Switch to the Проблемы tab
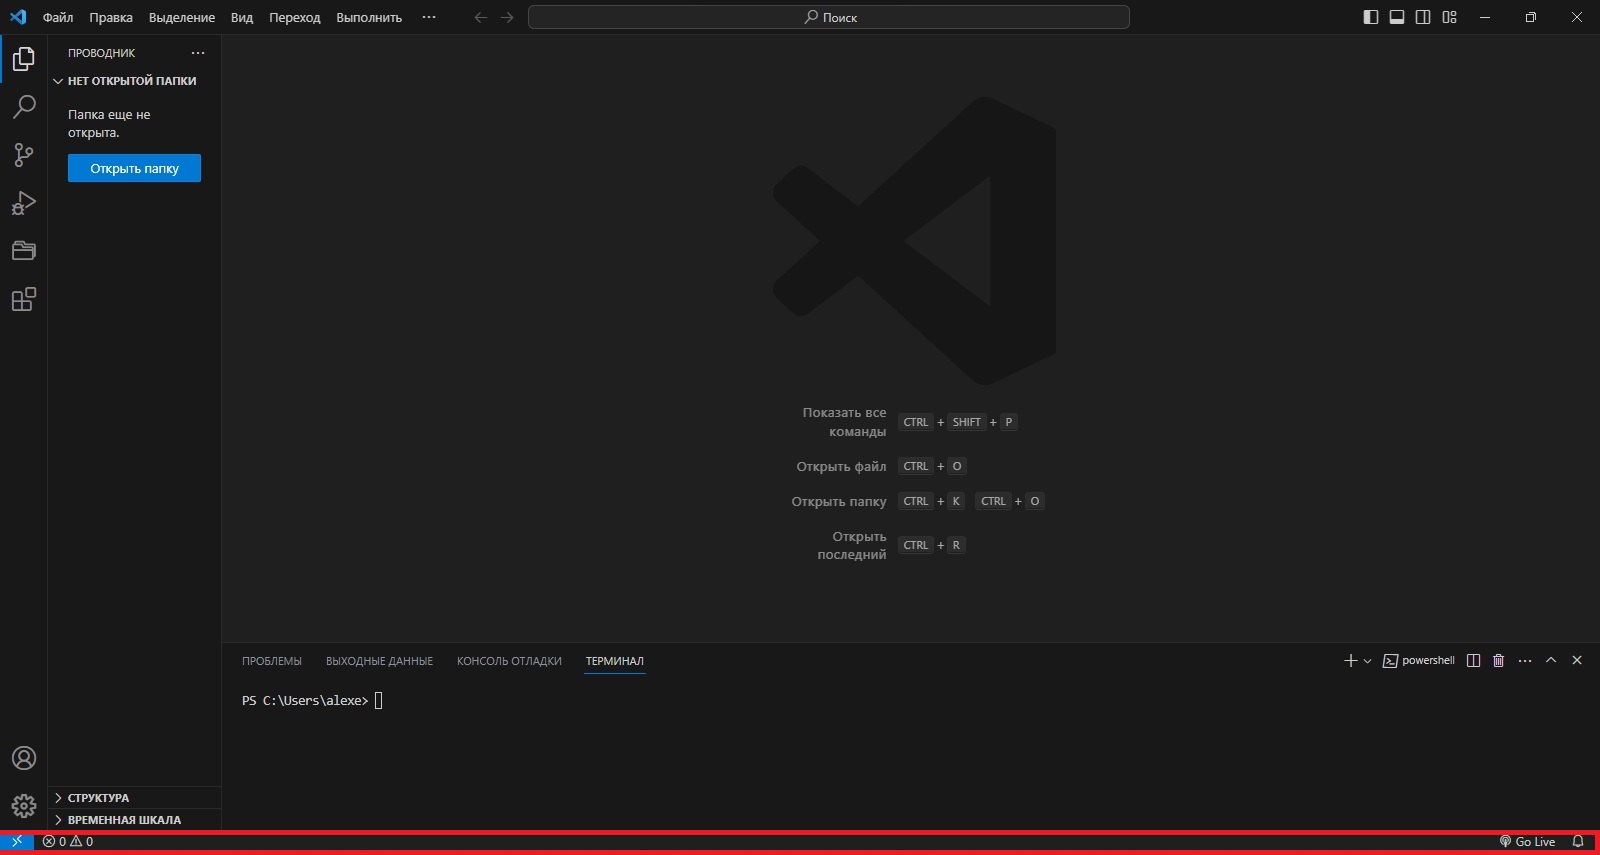This screenshot has height=855, width=1600. [x=272, y=661]
